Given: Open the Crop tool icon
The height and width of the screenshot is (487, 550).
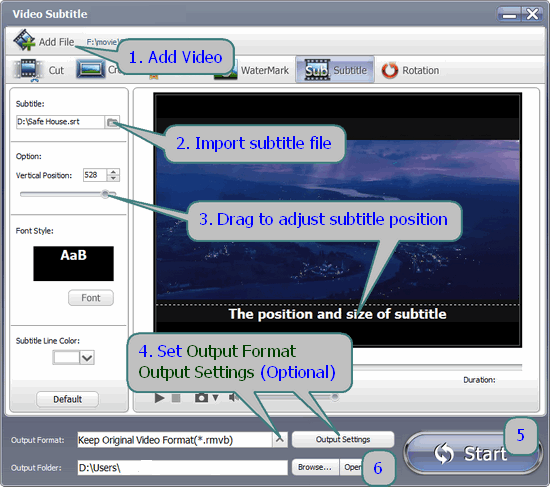Looking at the screenshot, I should click(x=90, y=69).
